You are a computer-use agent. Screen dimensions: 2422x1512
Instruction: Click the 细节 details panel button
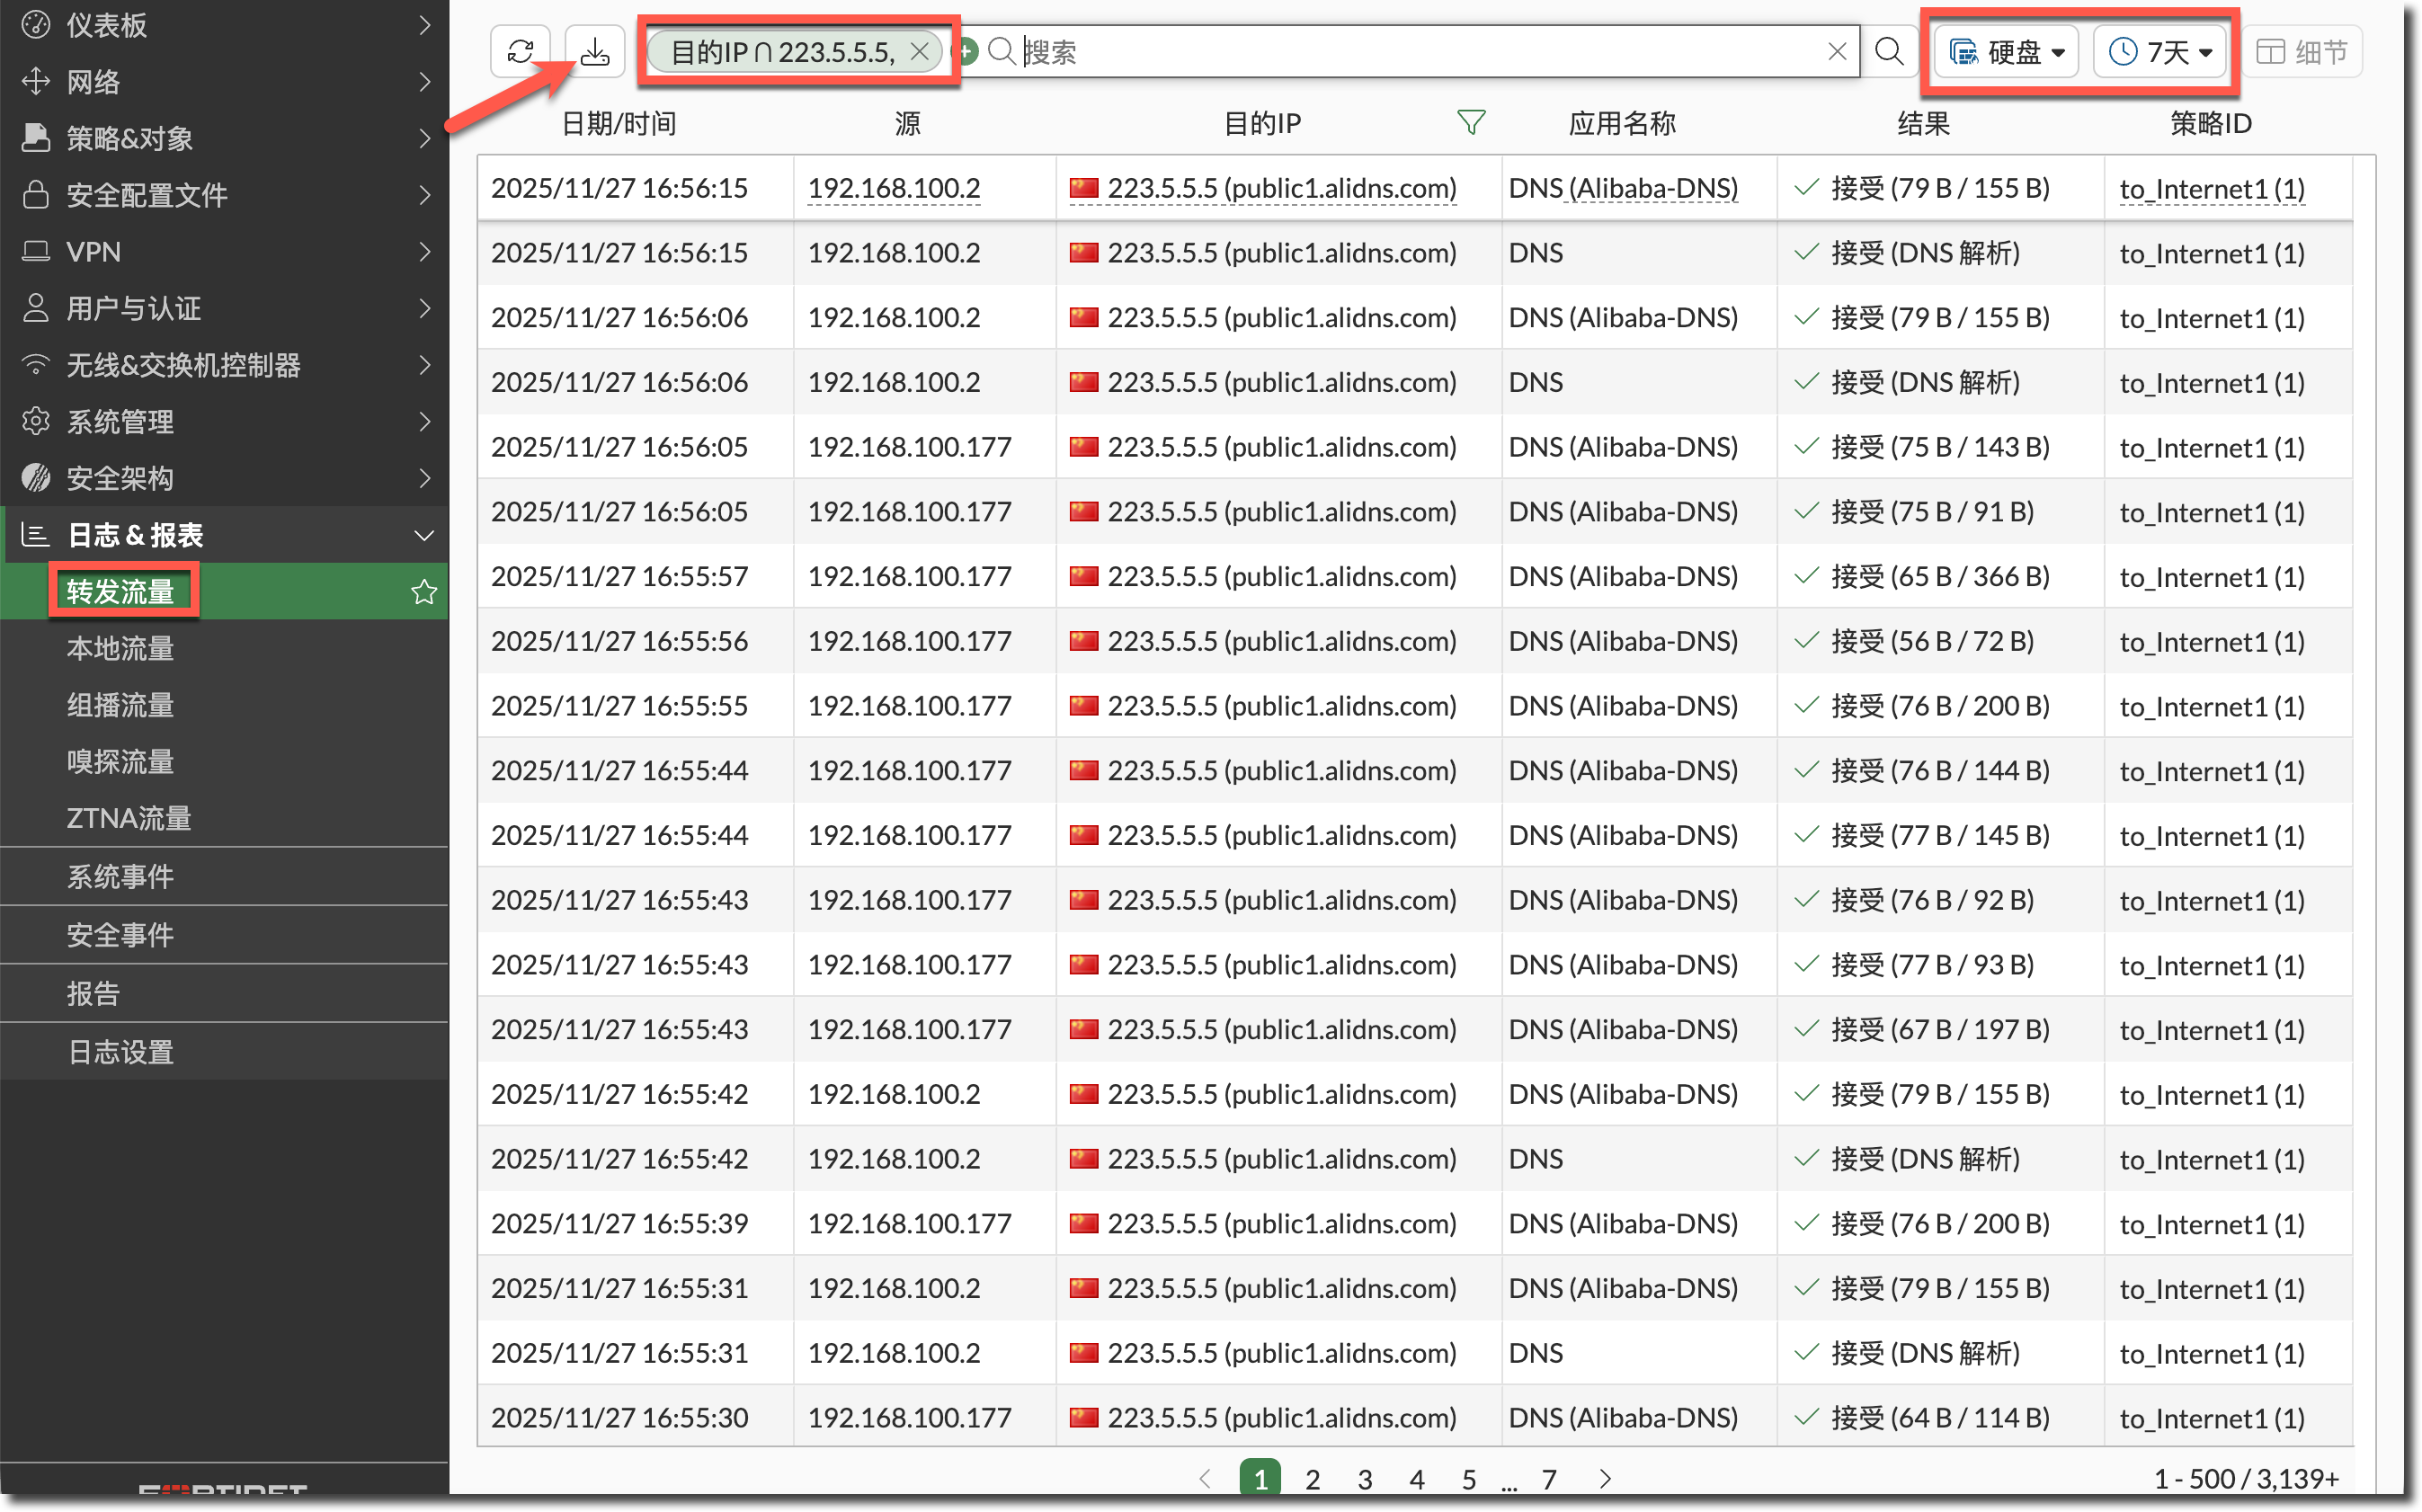pyautogui.click(x=2302, y=51)
